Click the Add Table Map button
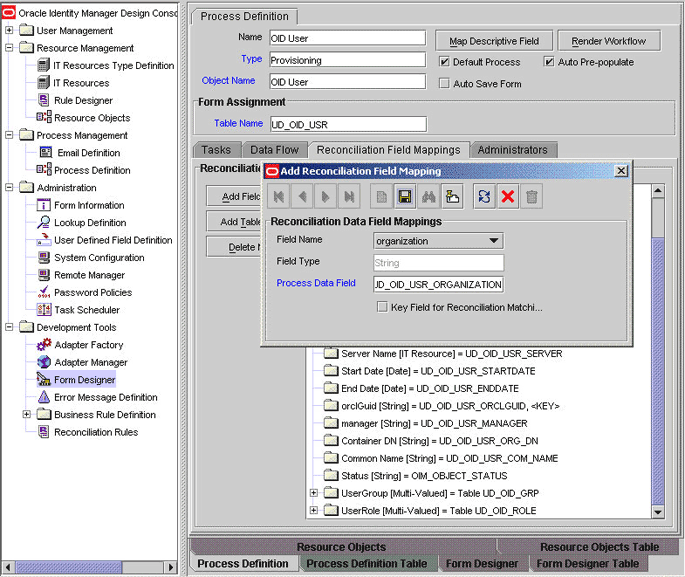Viewport: 685px width, 577px height. [x=234, y=222]
